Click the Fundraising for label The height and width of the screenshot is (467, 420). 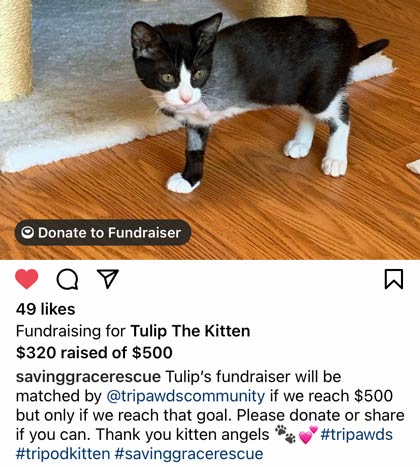71,331
